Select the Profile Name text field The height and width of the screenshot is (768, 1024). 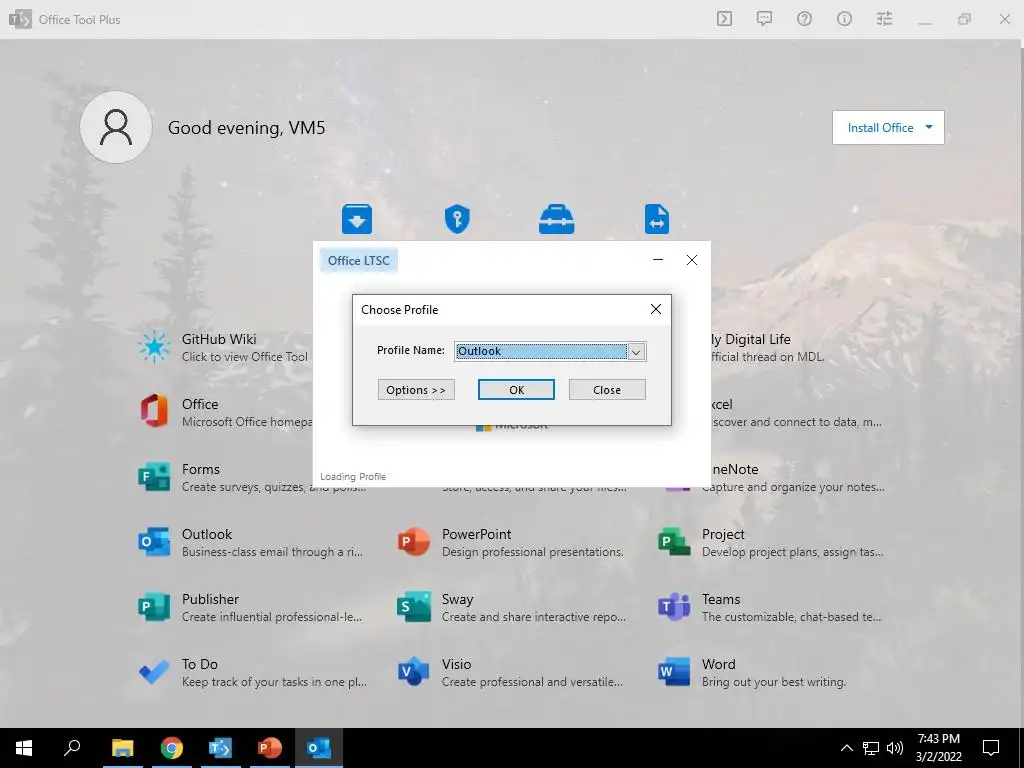tap(541, 351)
